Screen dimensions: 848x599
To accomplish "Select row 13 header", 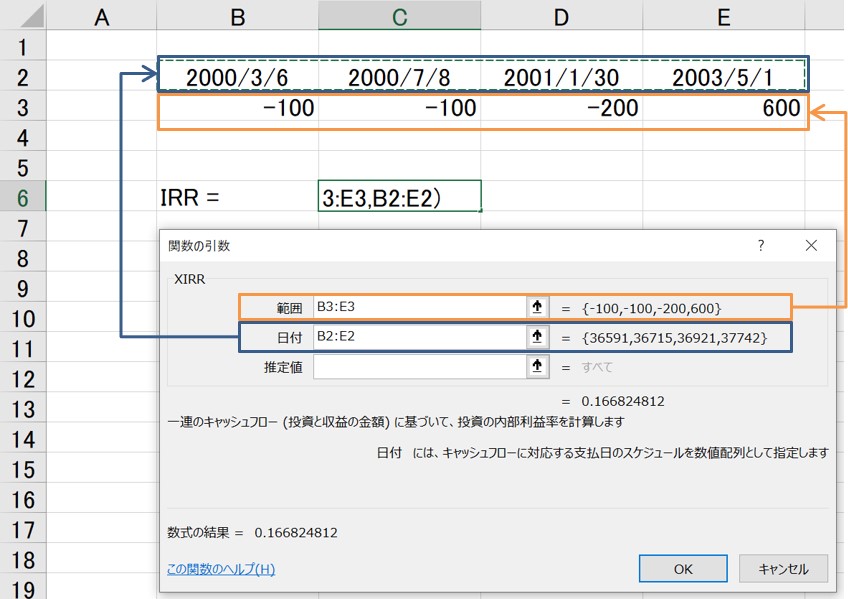I will pyautogui.click(x=23, y=409).
